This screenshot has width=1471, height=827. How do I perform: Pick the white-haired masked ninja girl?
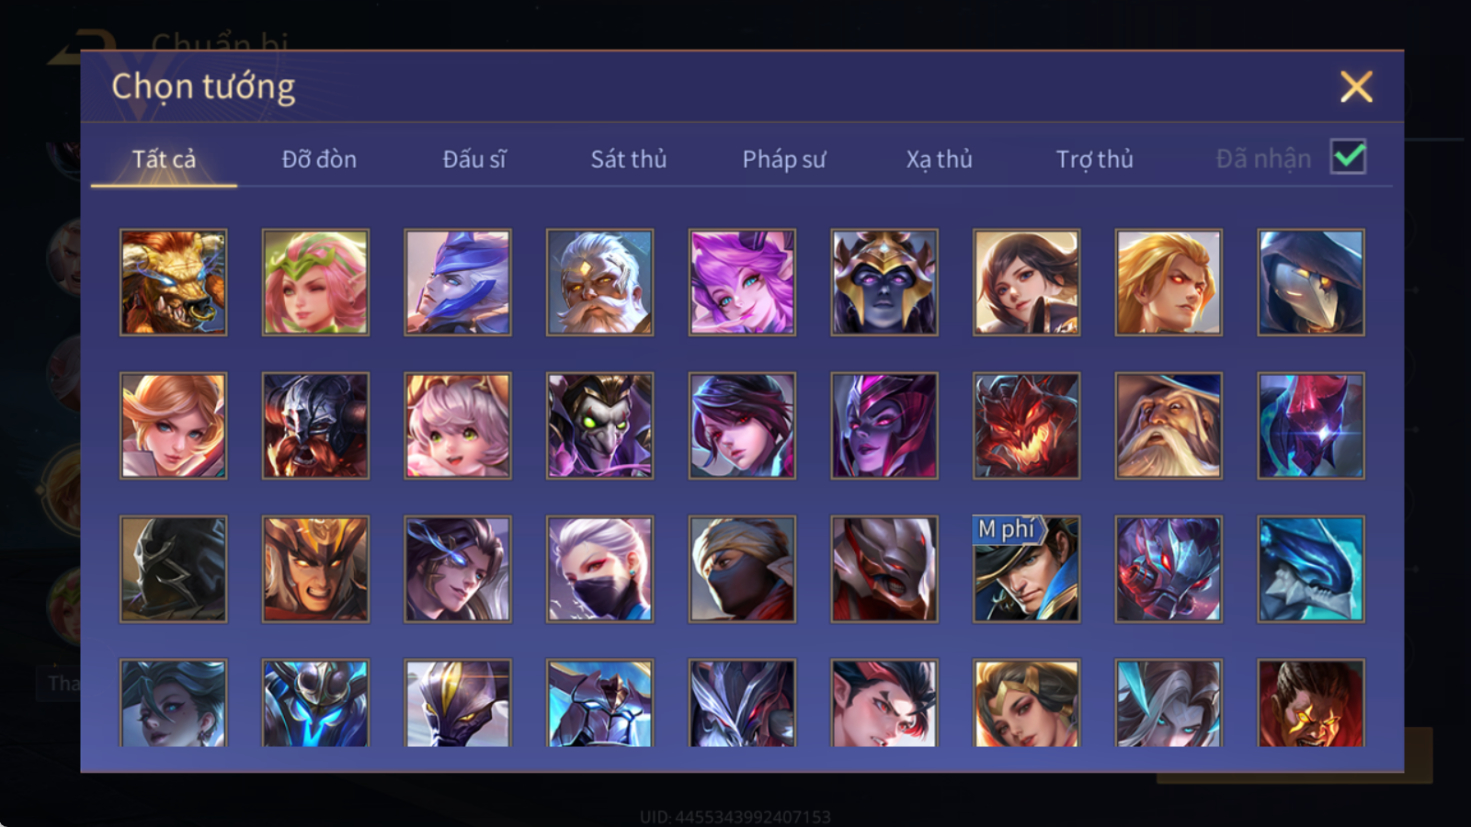600,569
